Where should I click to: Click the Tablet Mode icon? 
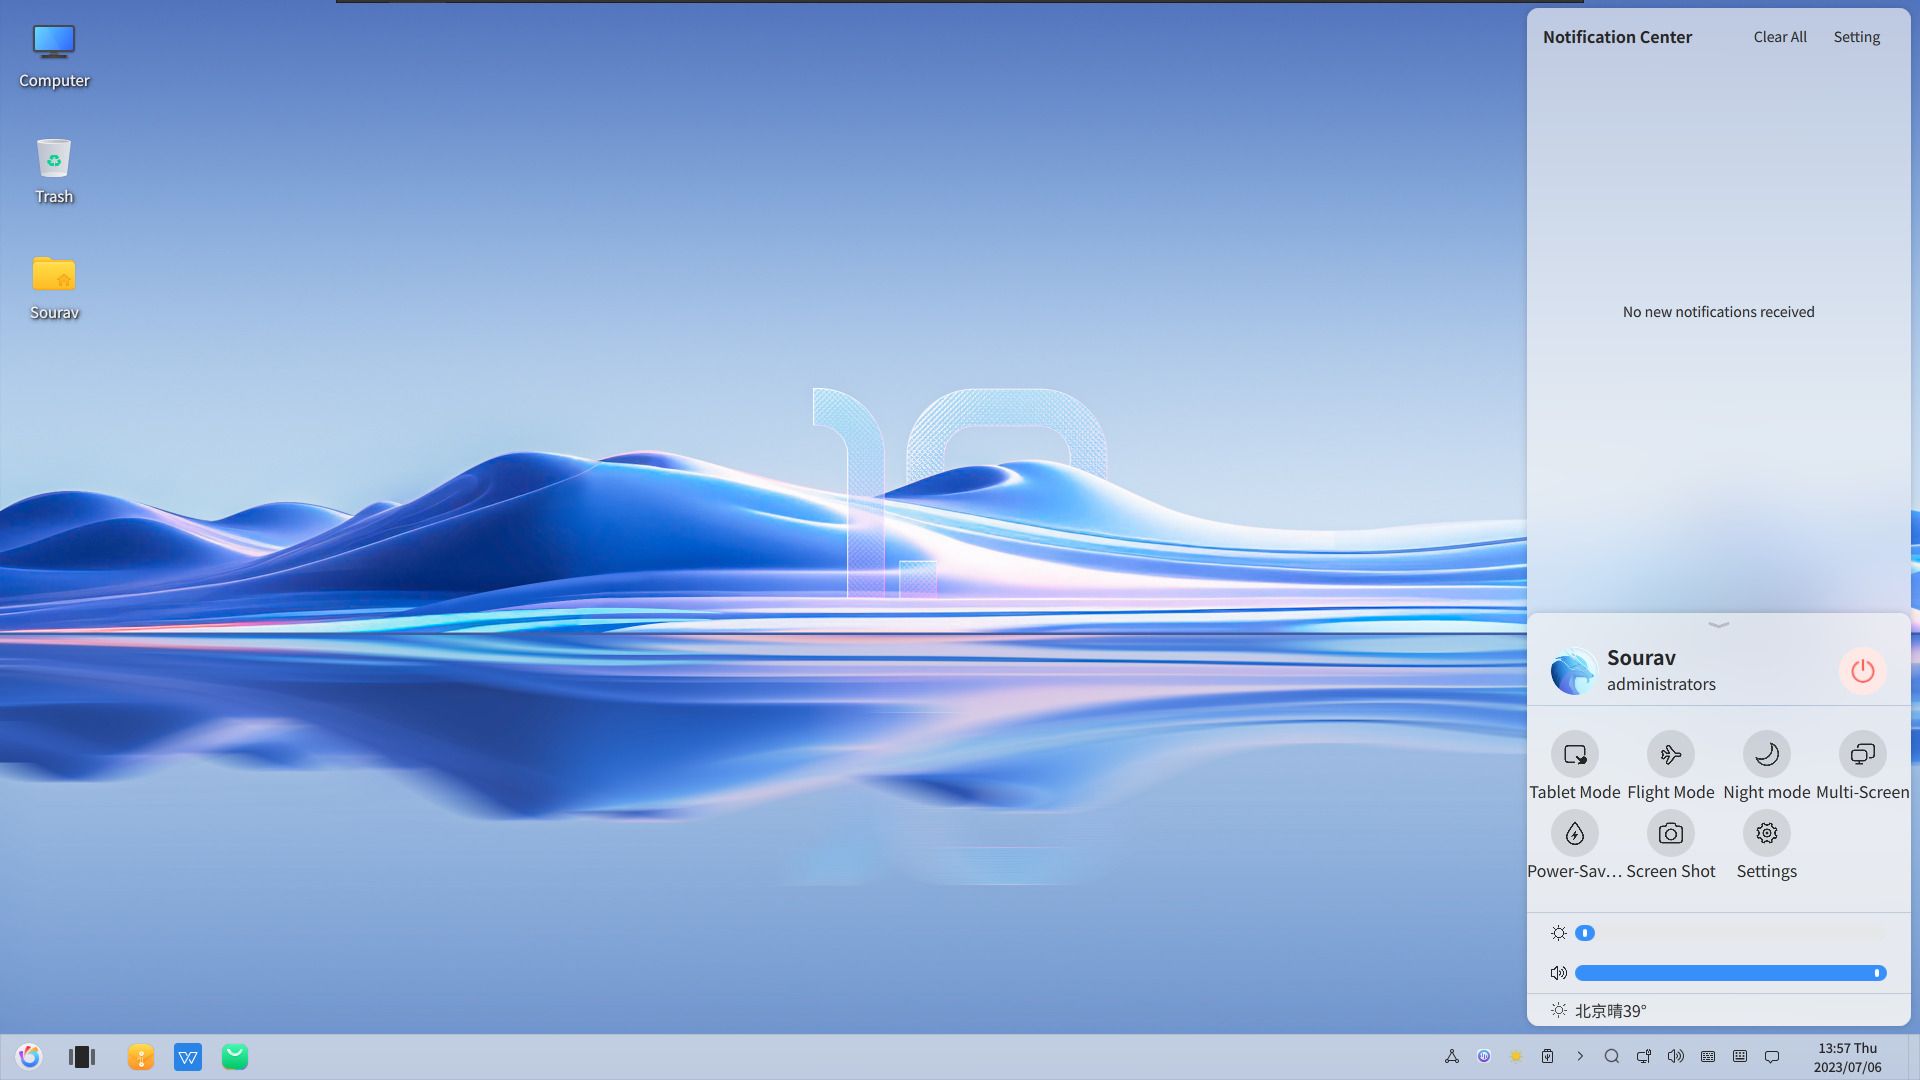point(1575,753)
